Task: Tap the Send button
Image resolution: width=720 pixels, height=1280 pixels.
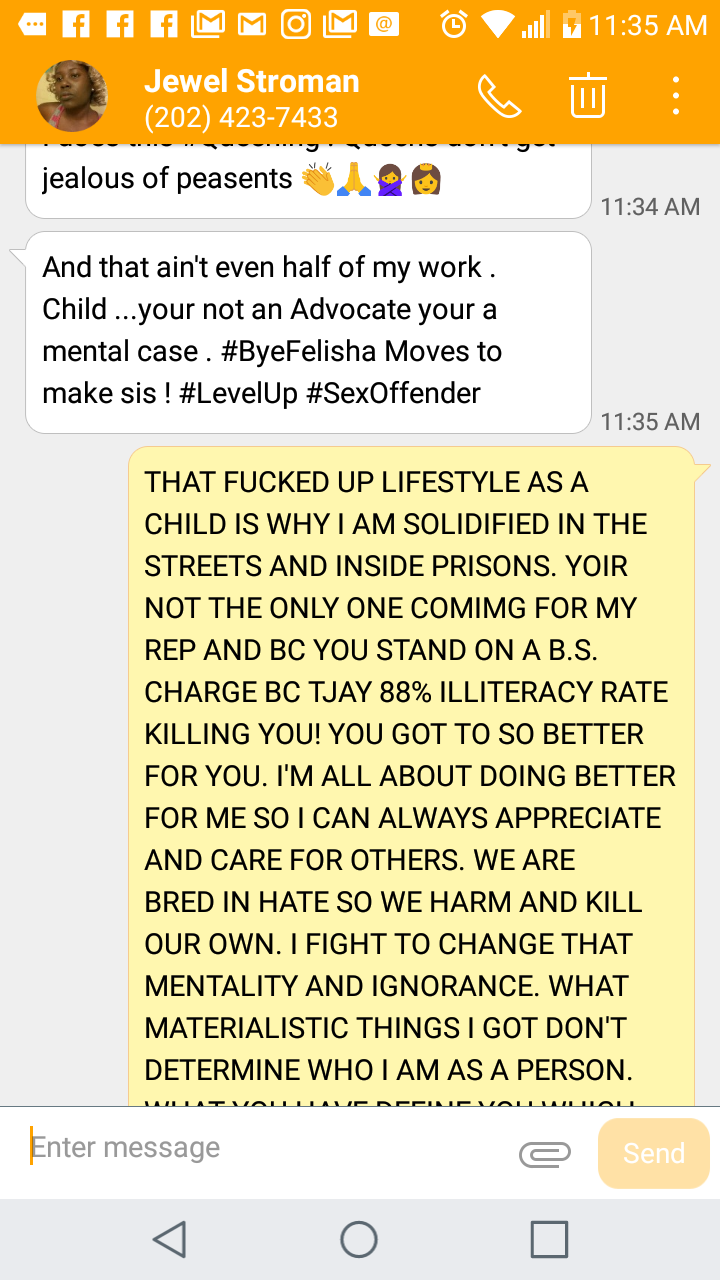Action: [x=654, y=1153]
